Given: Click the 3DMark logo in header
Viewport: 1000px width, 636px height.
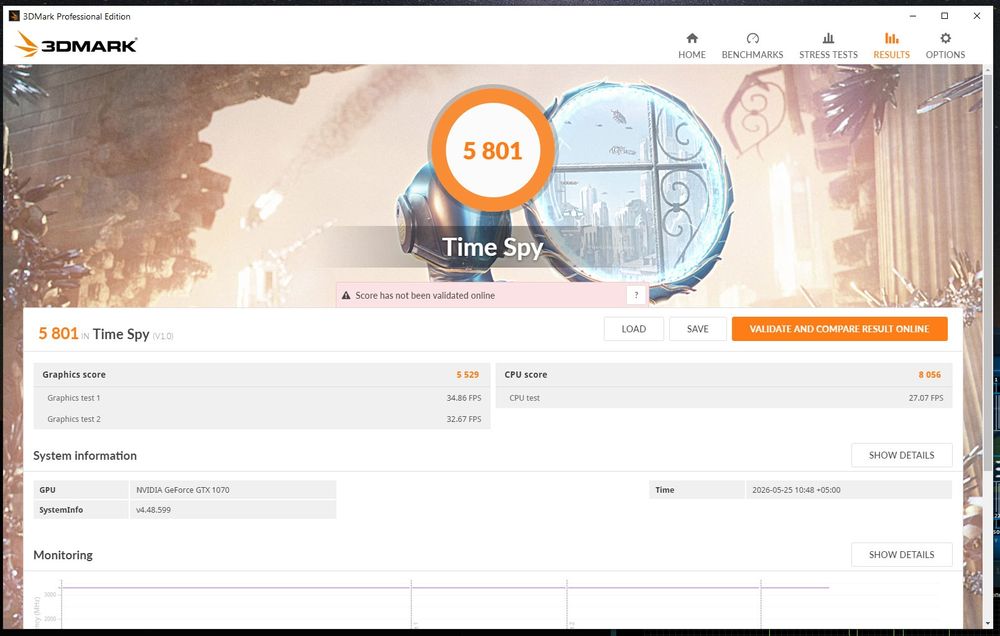Looking at the screenshot, I should [x=76, y=45].
